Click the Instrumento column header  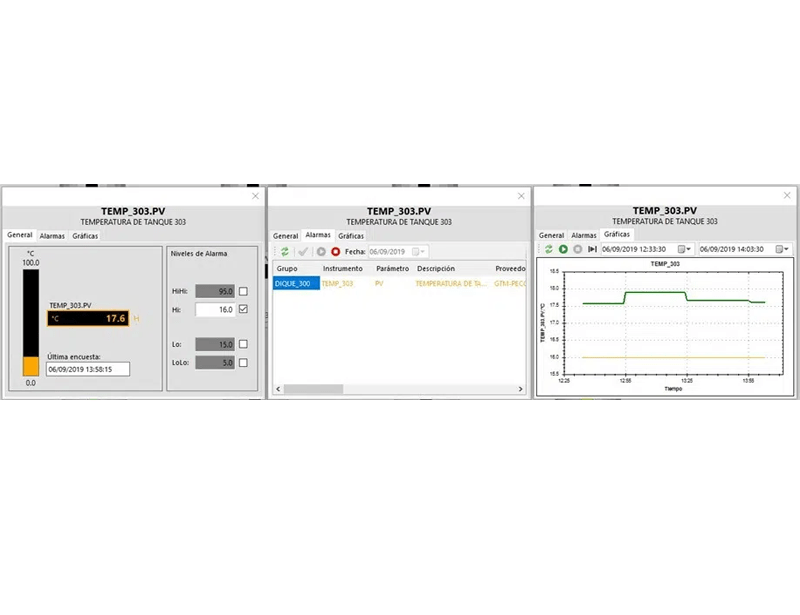tap(342, 268)
